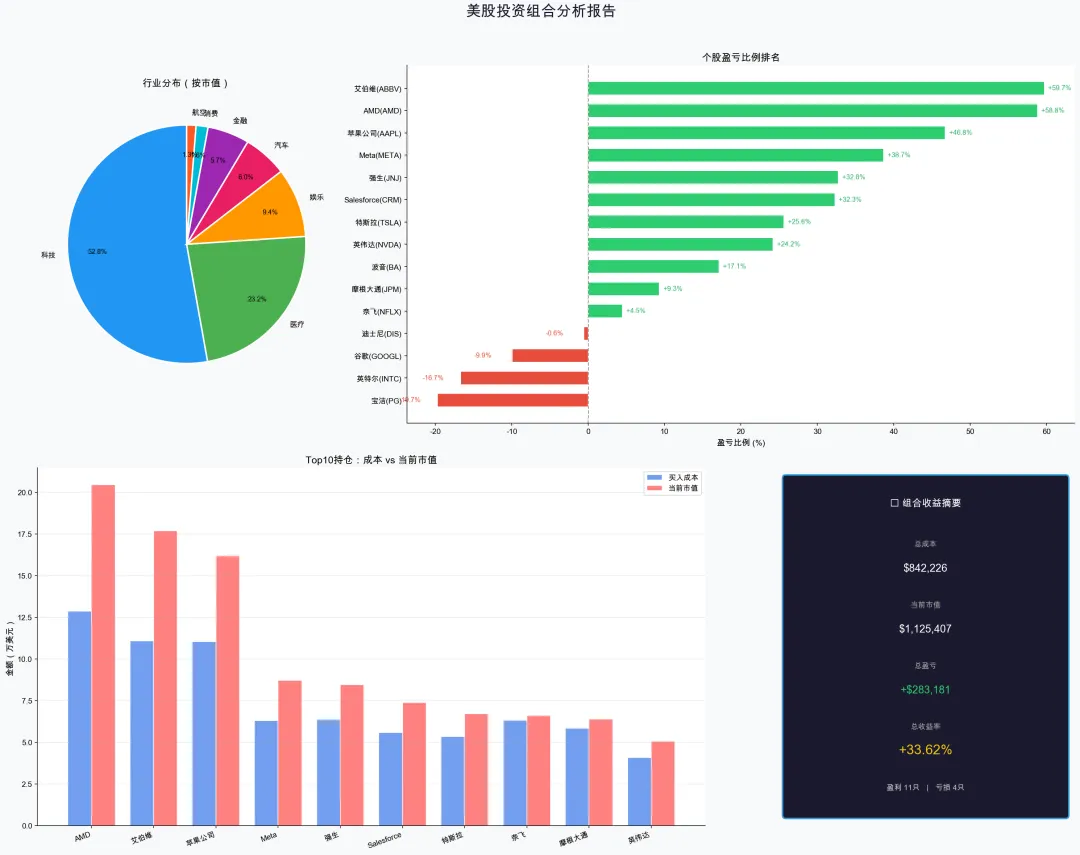Screen dimensions: 1080x855
Task: Click the 苹果公司(AAPL) row label
Action: [374, 133]
